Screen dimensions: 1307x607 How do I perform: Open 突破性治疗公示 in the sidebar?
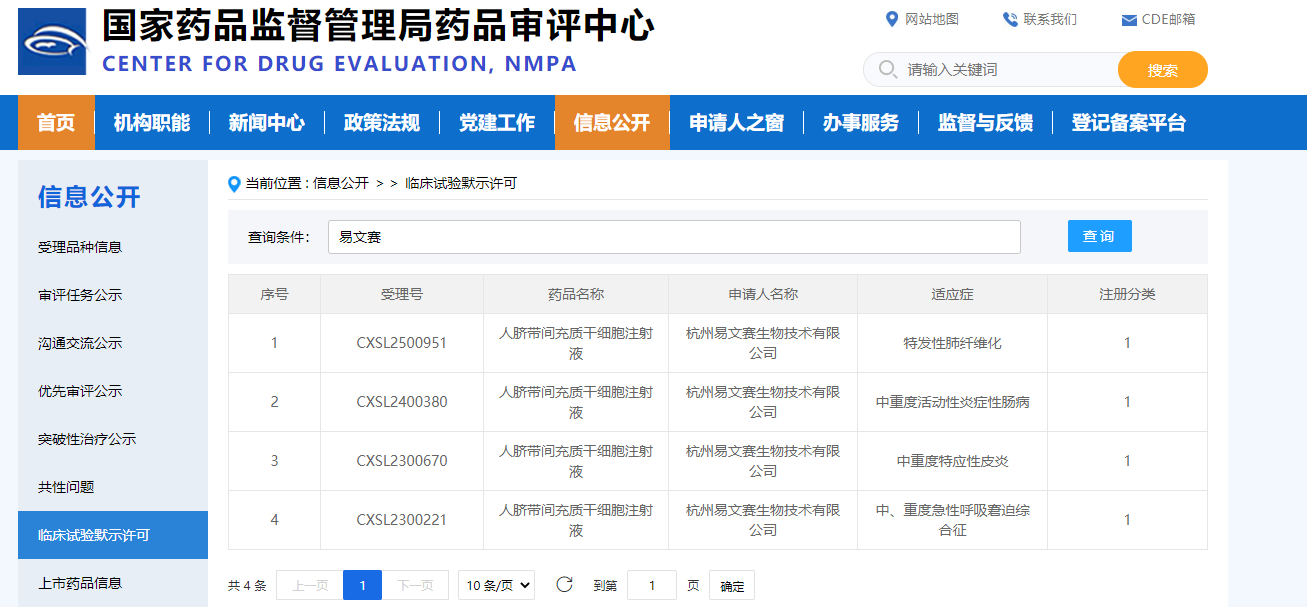pos(87,439)
